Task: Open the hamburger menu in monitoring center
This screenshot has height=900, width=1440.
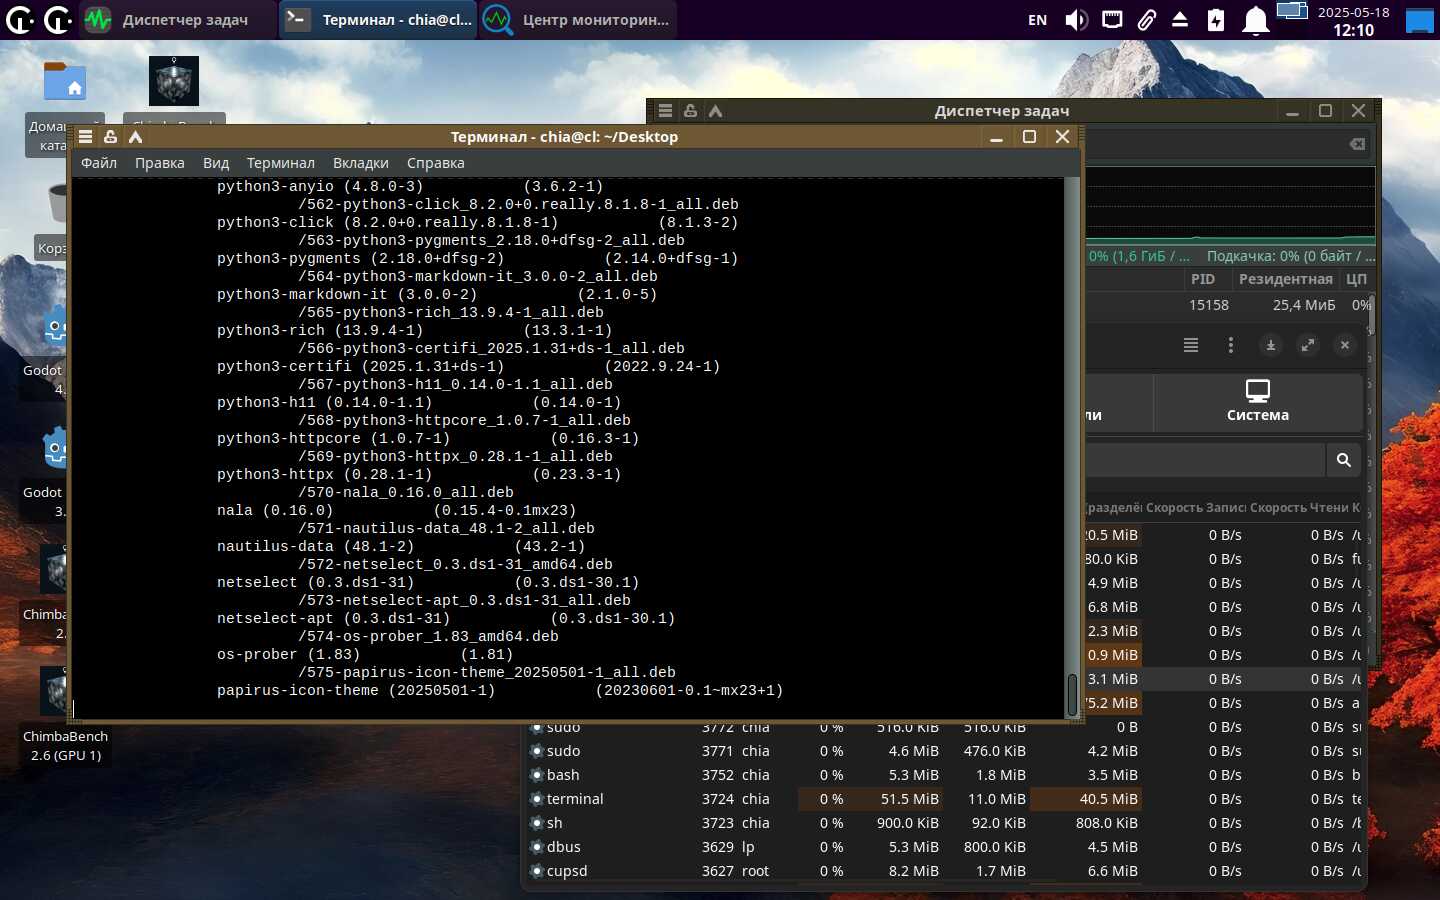Action: tap(1190, 345)
